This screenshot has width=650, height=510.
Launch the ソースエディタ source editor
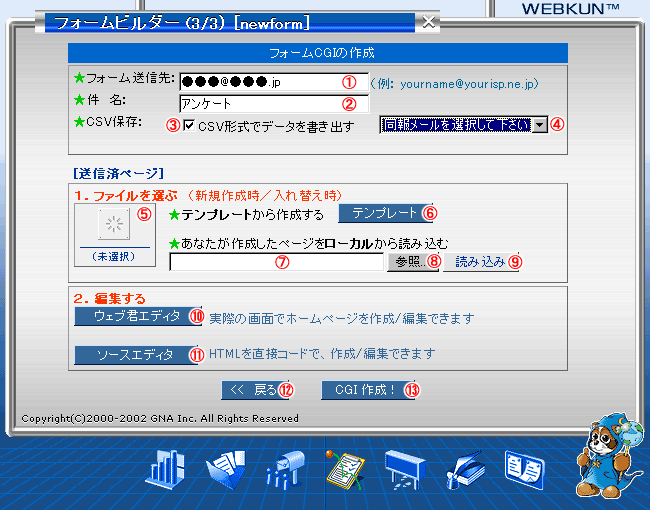[131, 354]
